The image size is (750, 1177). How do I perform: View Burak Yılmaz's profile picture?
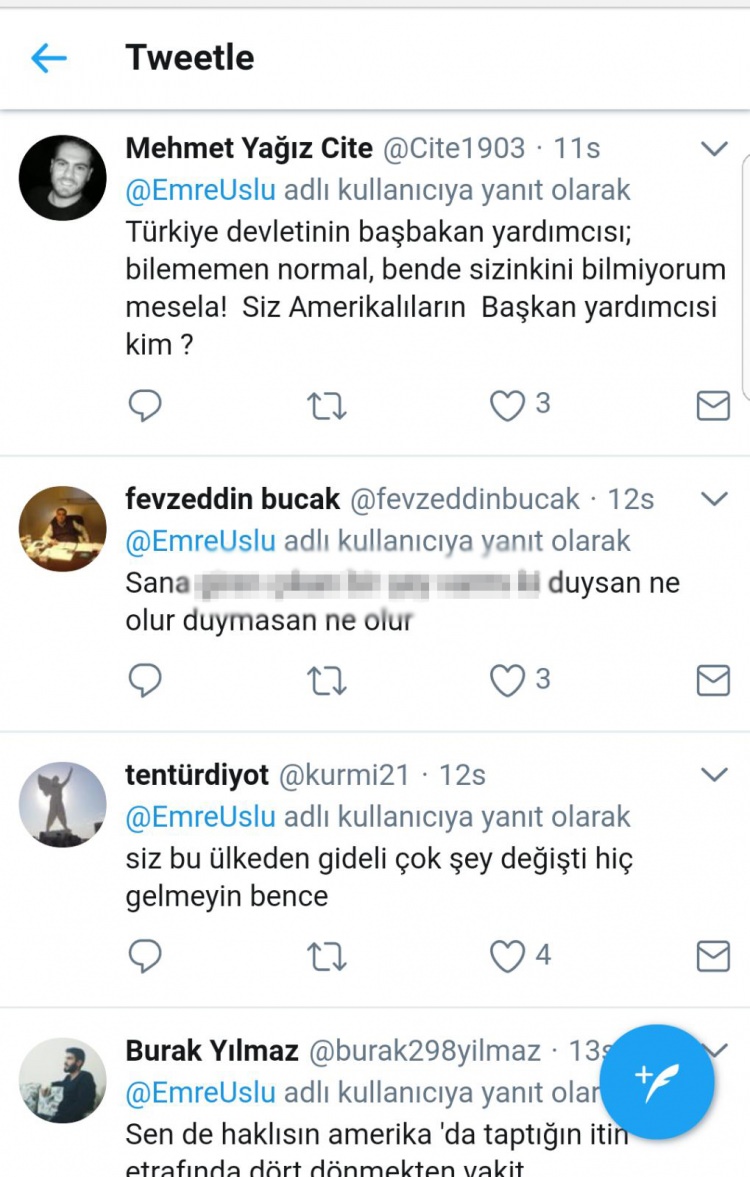pos(62,1081)
